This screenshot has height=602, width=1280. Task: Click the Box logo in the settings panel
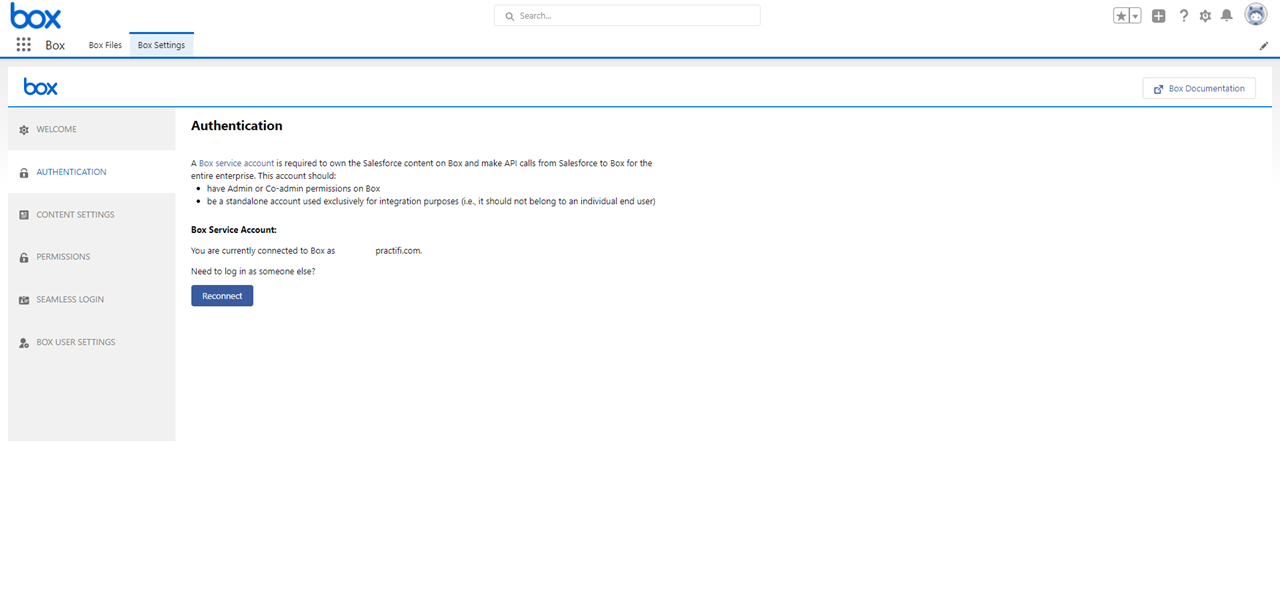(41, 87)
